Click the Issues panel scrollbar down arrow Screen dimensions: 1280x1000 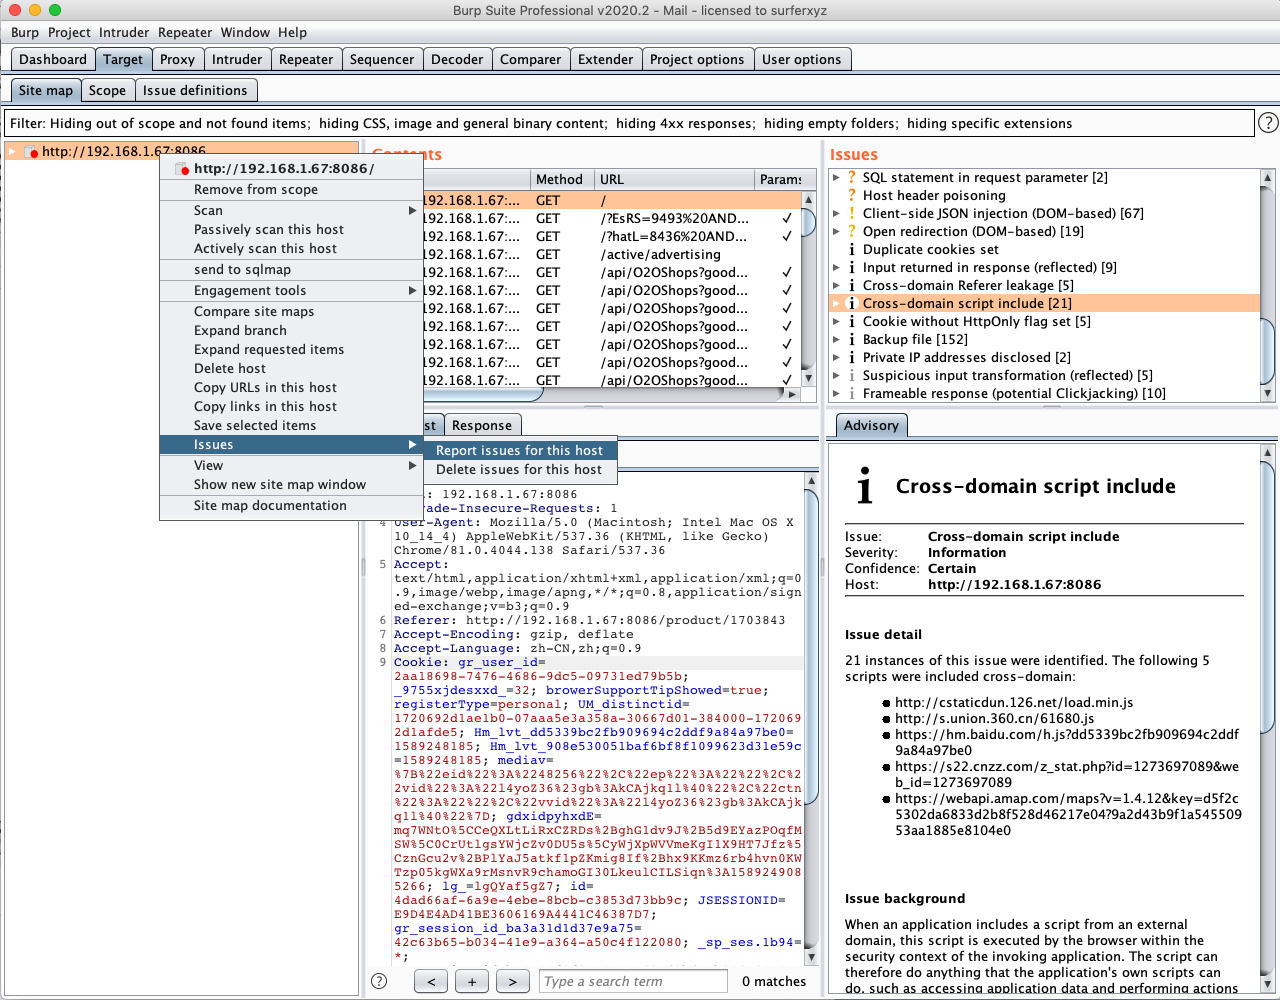click(x=1268, y=393)
